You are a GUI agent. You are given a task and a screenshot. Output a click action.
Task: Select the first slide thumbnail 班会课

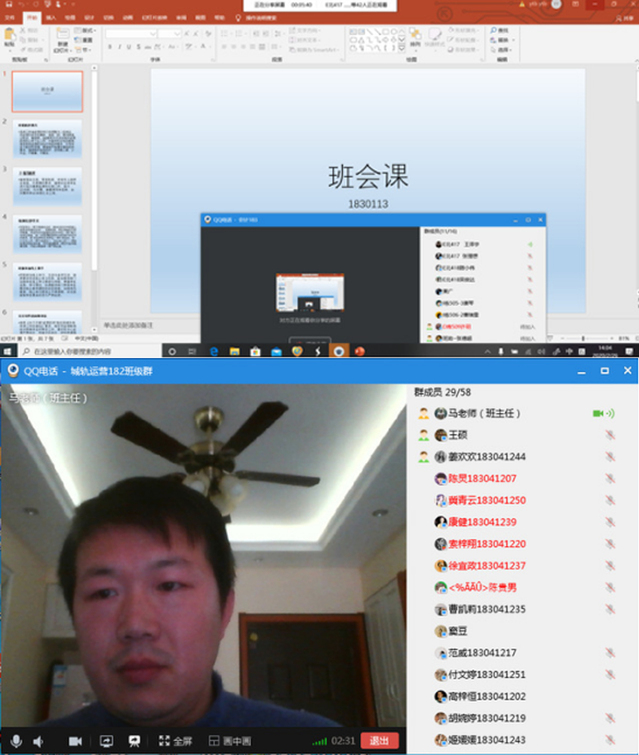click(47, 91)
